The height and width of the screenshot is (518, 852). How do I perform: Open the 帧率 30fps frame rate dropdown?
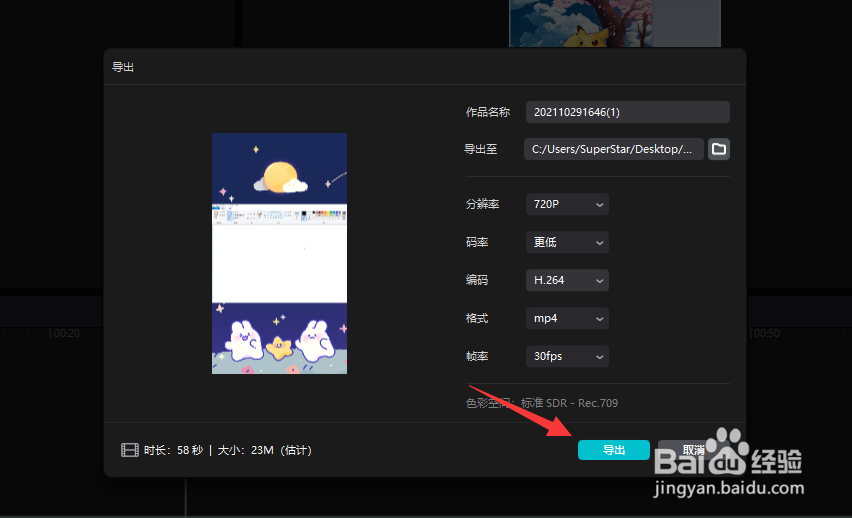click(567, 357)
